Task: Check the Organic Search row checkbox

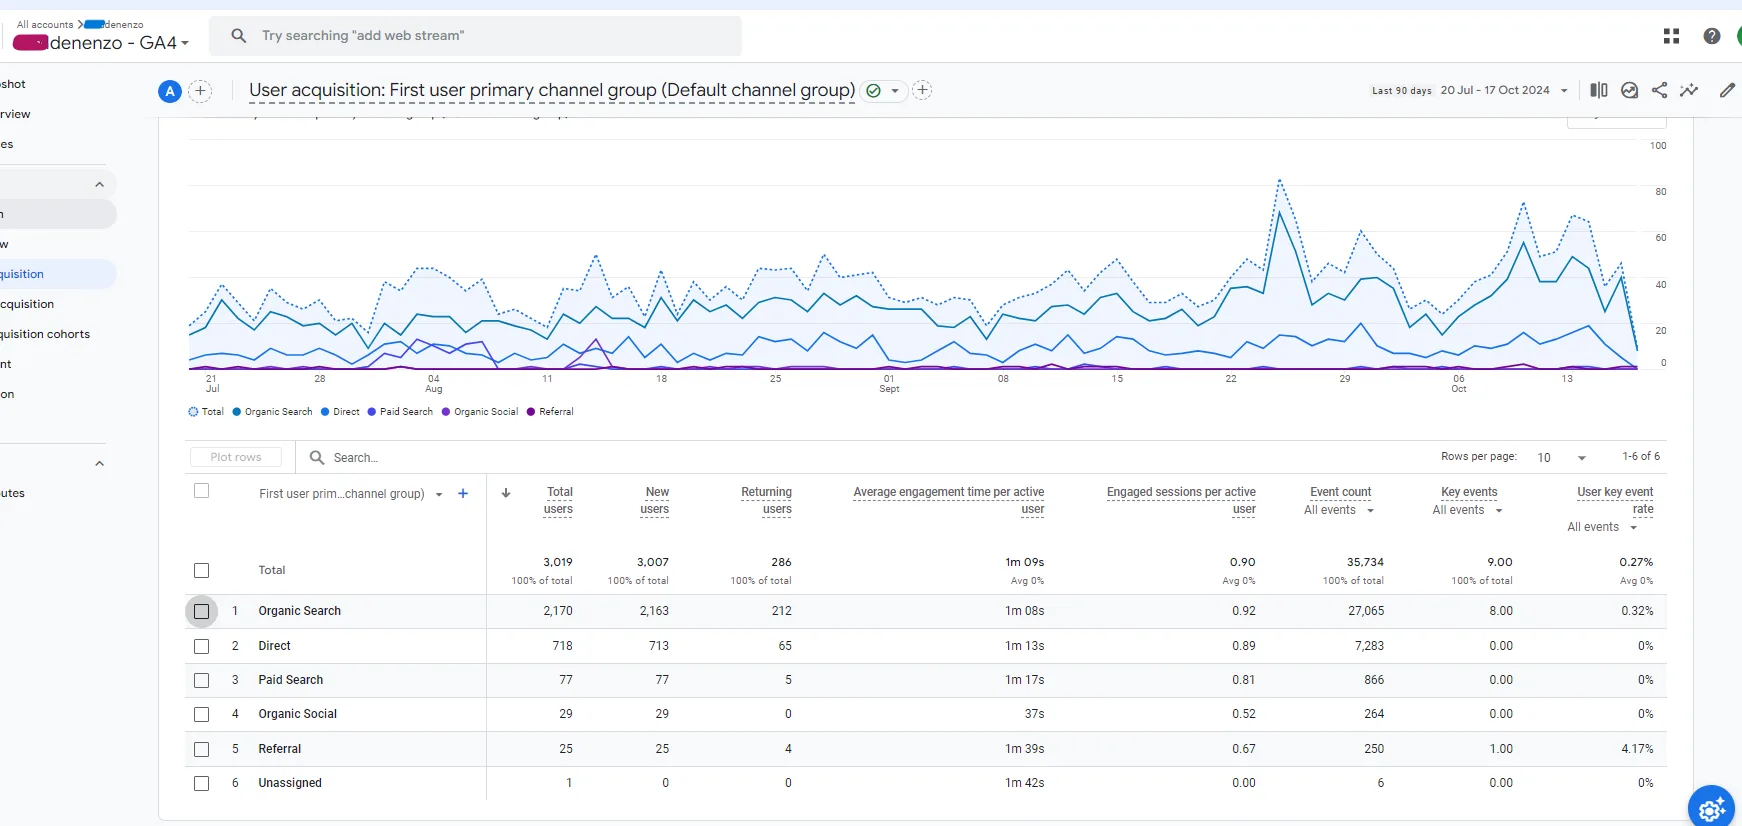Action: tap(201, 611)
